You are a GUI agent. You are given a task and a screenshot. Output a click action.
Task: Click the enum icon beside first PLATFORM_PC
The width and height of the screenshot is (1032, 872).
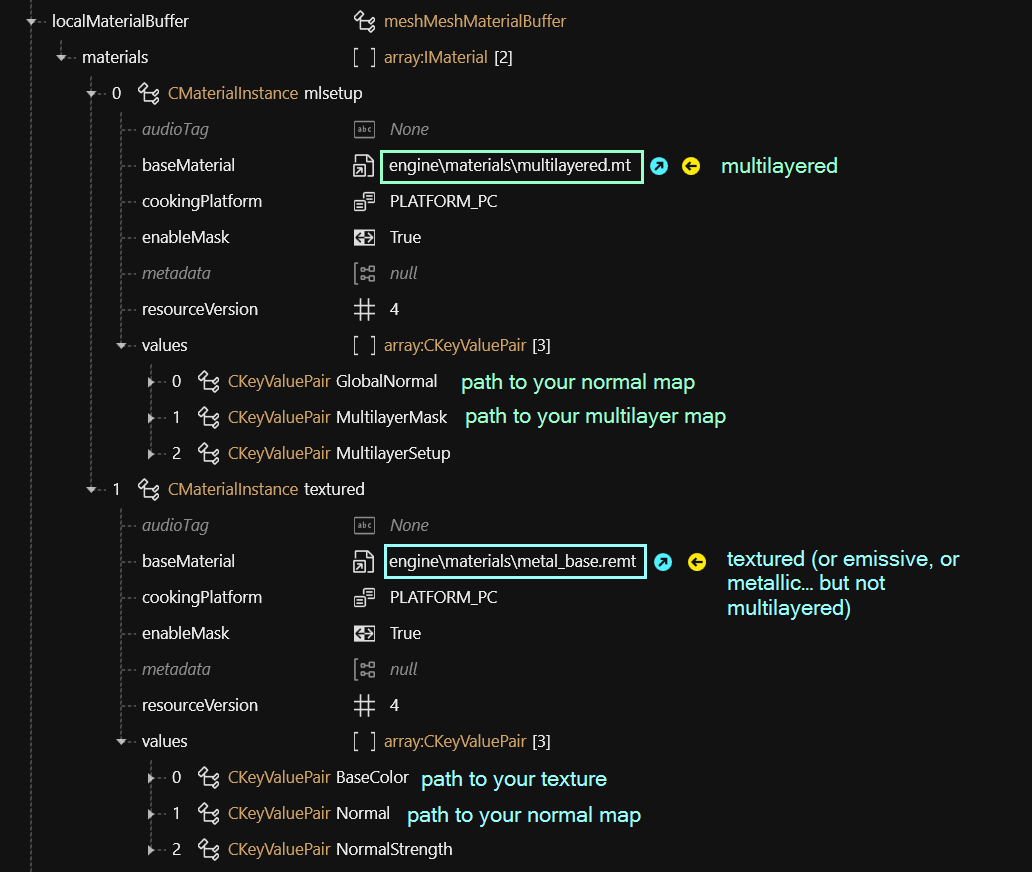pos(364,202)
